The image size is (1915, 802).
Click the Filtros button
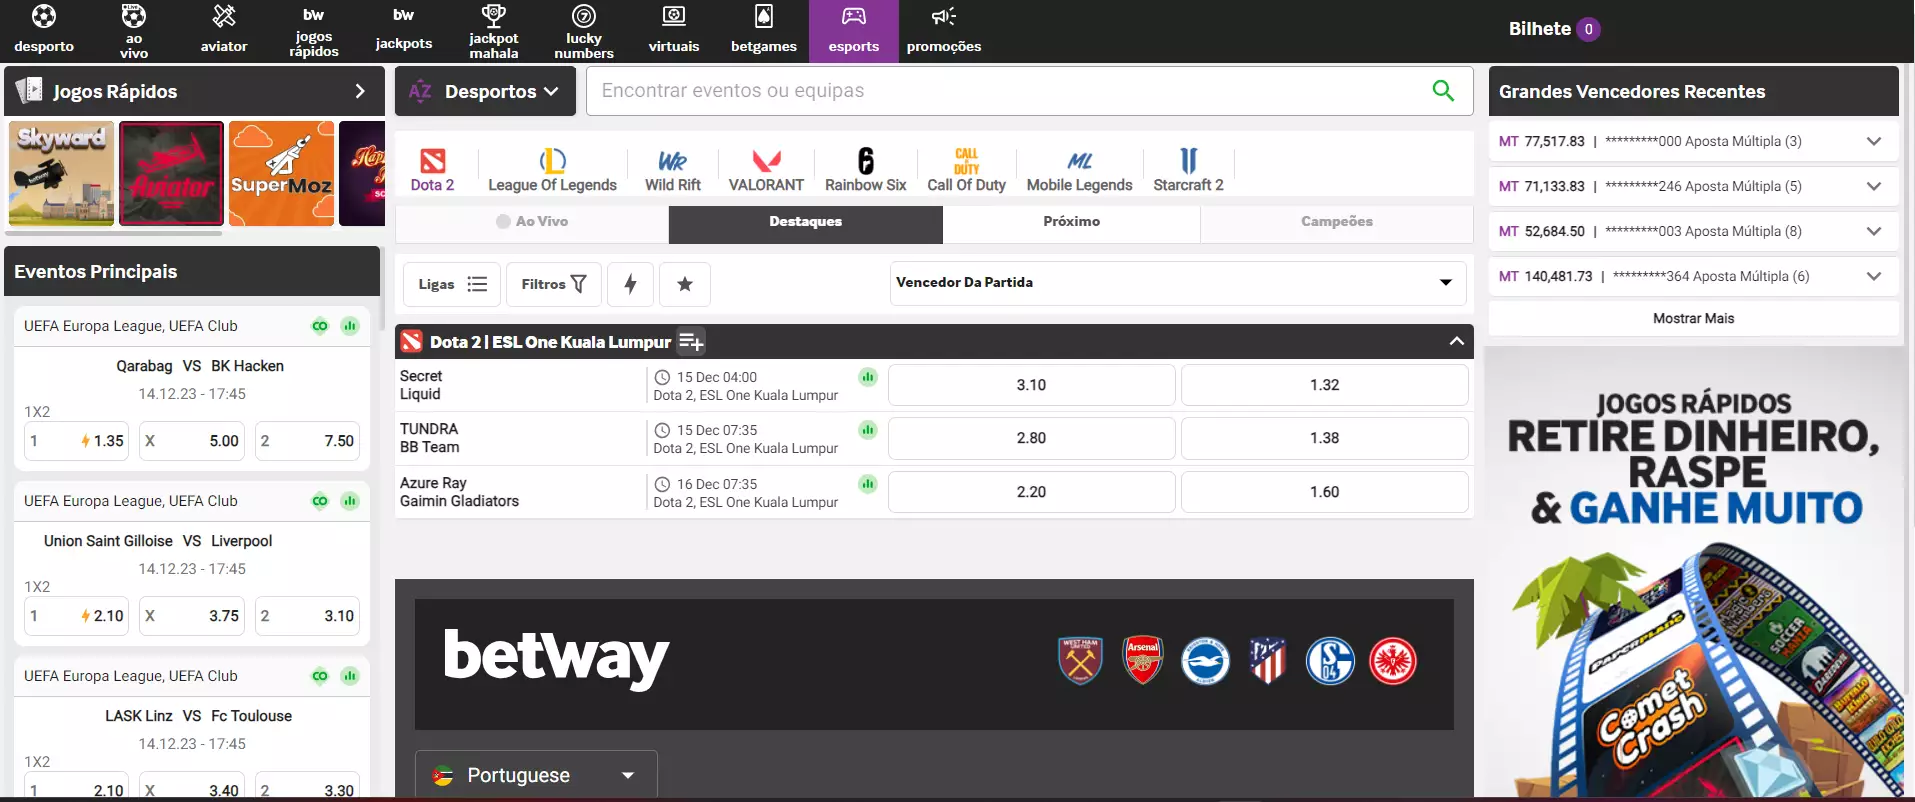(553, 284)
